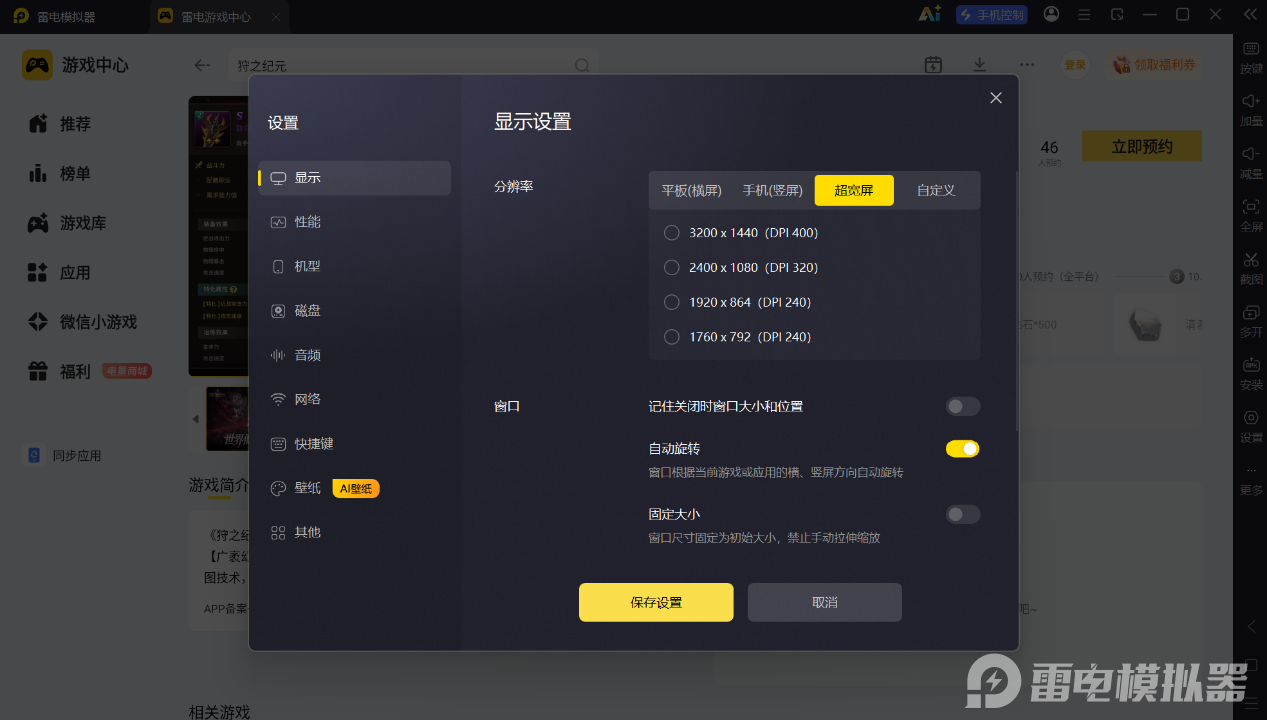
Task: Click the 登录 login button
Action: [x=1075, y=65]
